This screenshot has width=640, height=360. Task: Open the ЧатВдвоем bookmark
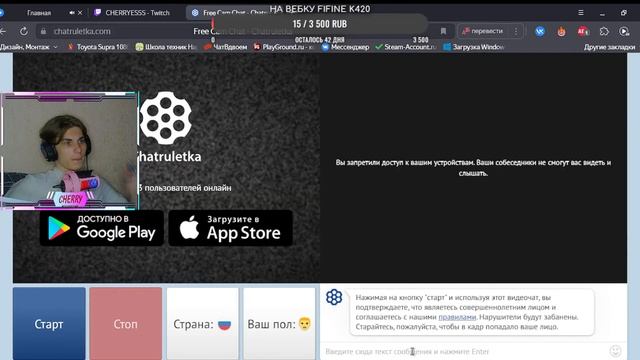[225, 47]
